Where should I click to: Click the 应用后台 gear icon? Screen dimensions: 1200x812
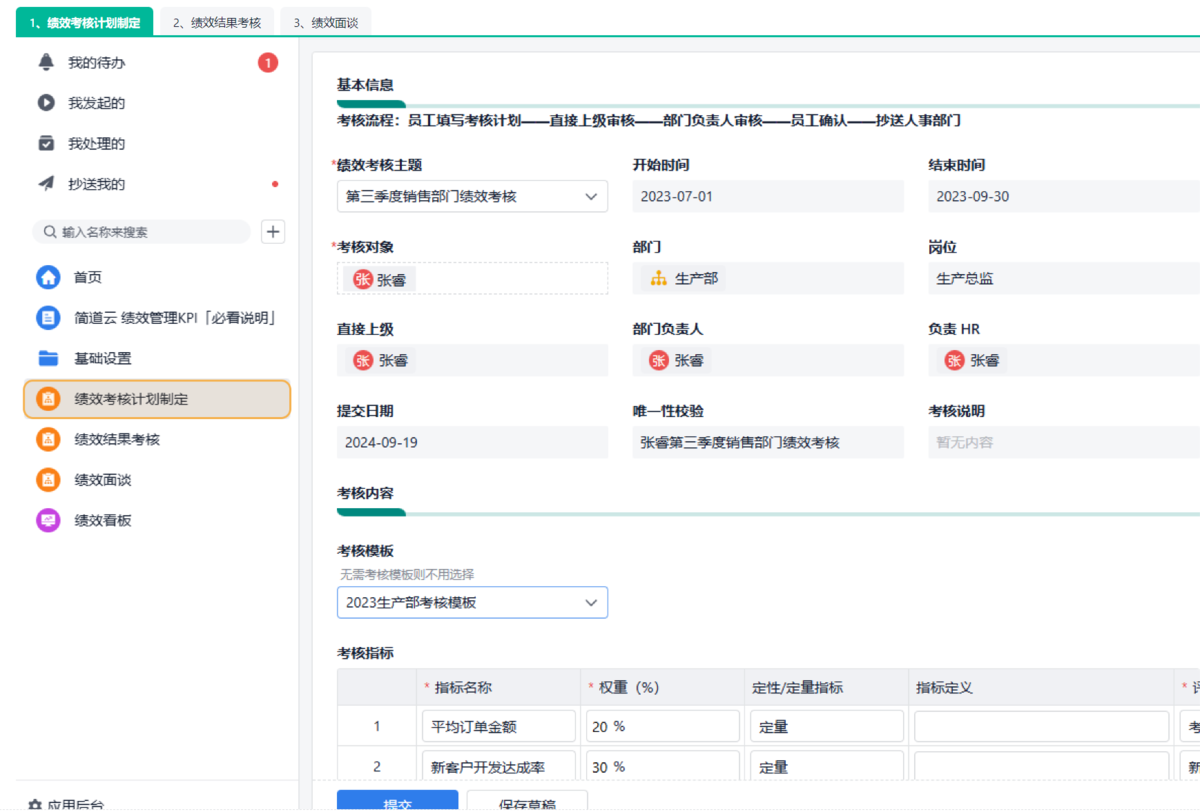[35, 805]
